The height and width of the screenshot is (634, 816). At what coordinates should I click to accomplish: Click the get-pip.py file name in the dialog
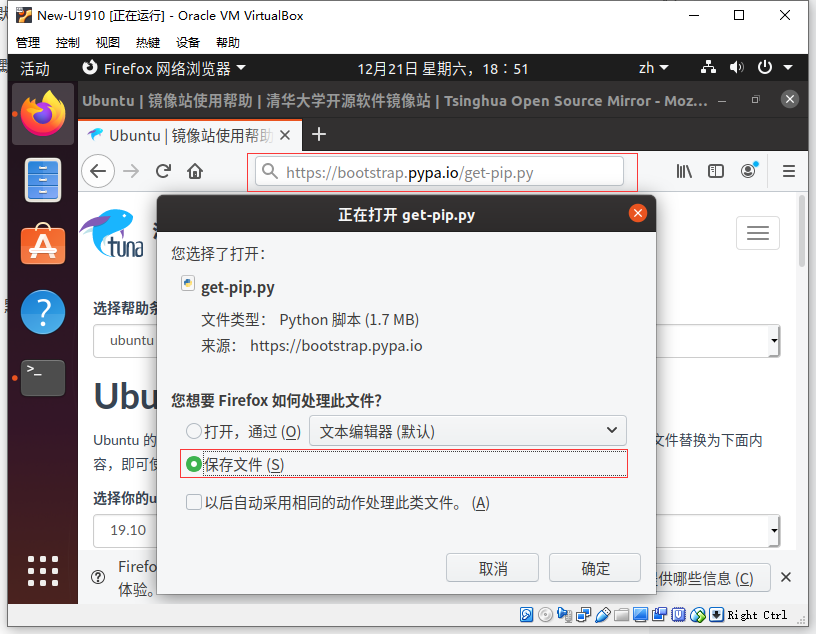click(x=237, y=287)
